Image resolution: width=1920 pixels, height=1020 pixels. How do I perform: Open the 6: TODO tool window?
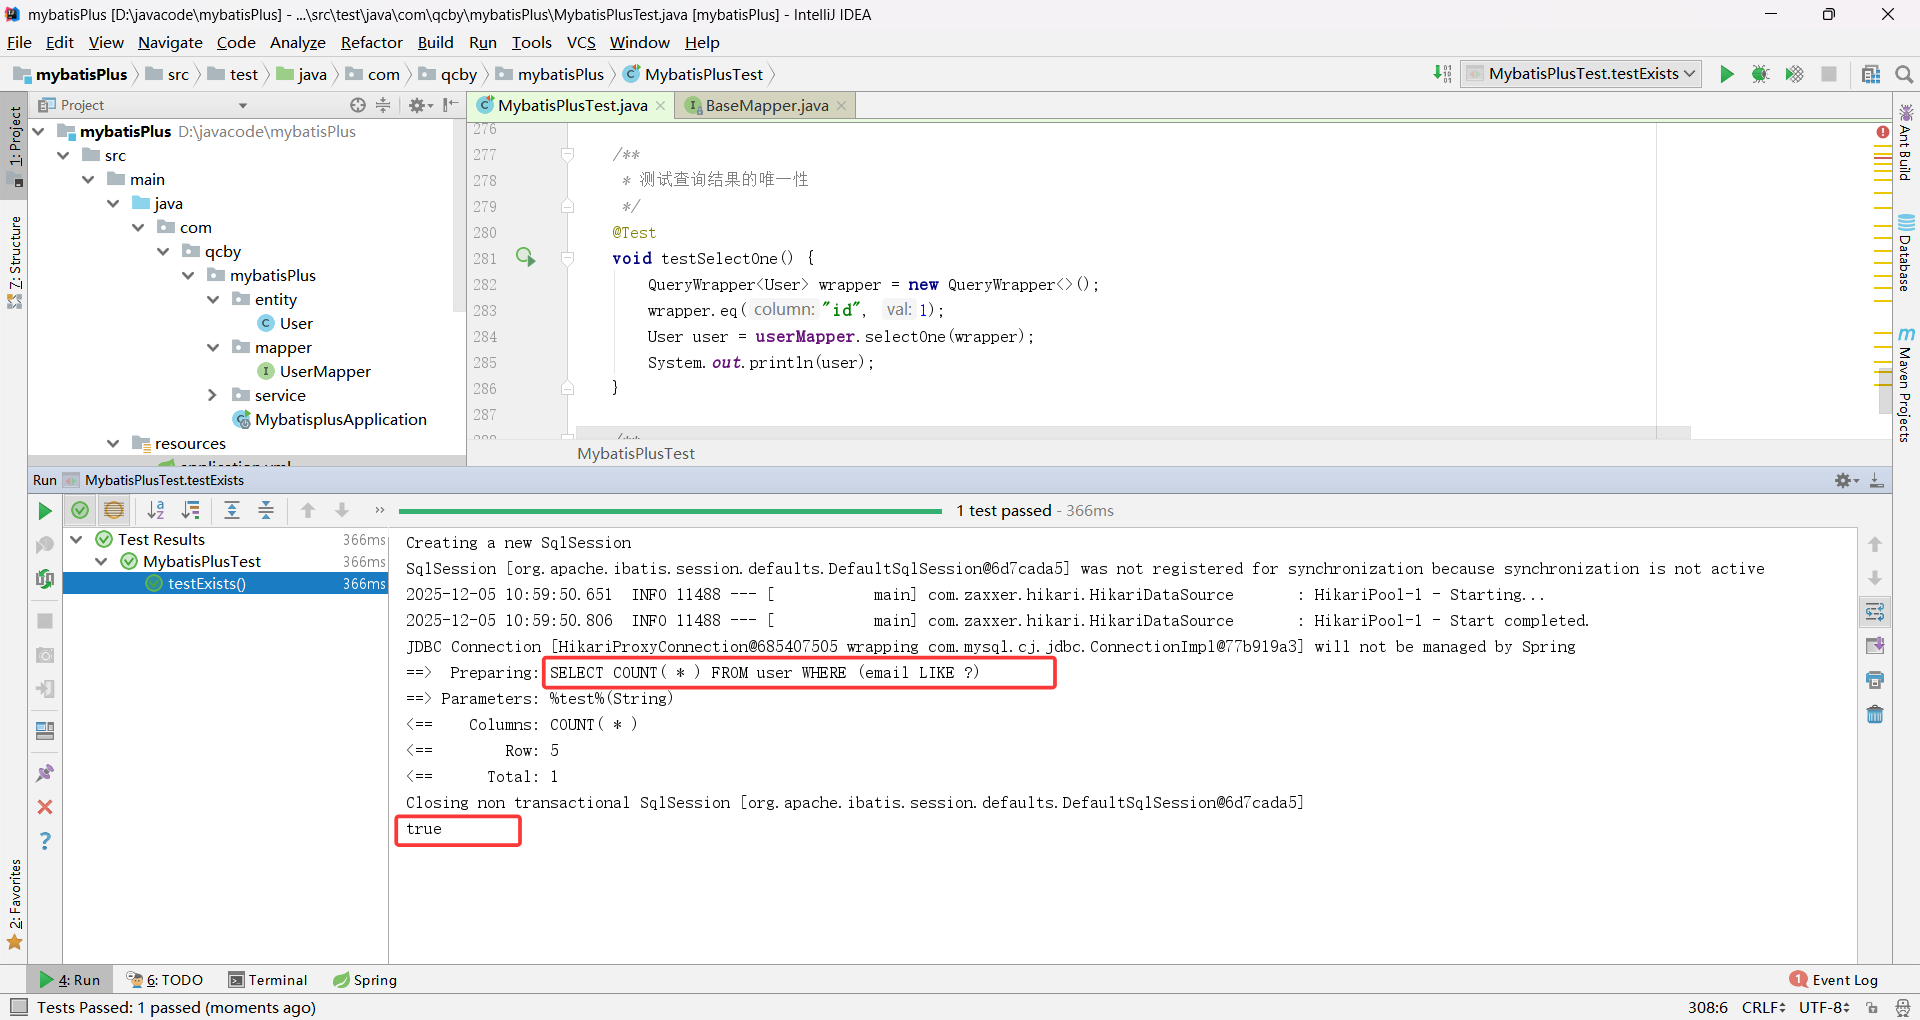(165, 980)
